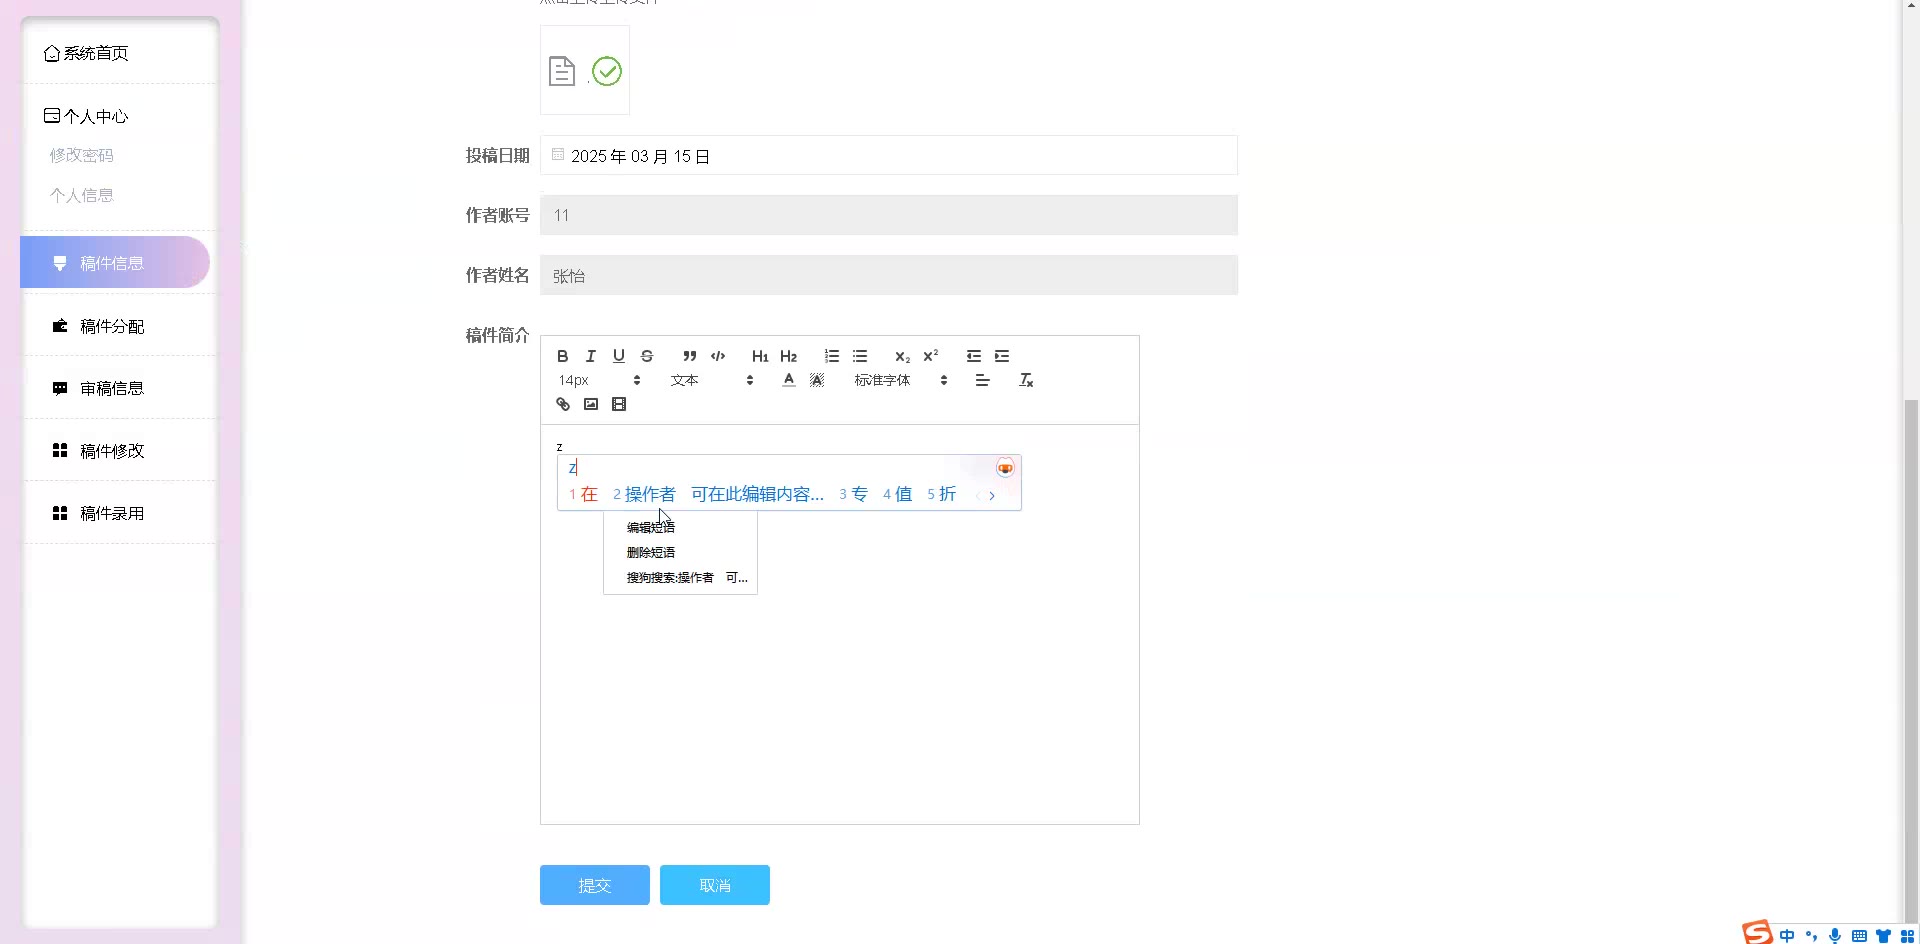Screen dimensions: 1920x944
Task: Click the 作者账号 field showing 11
Action: coord(889,215)
